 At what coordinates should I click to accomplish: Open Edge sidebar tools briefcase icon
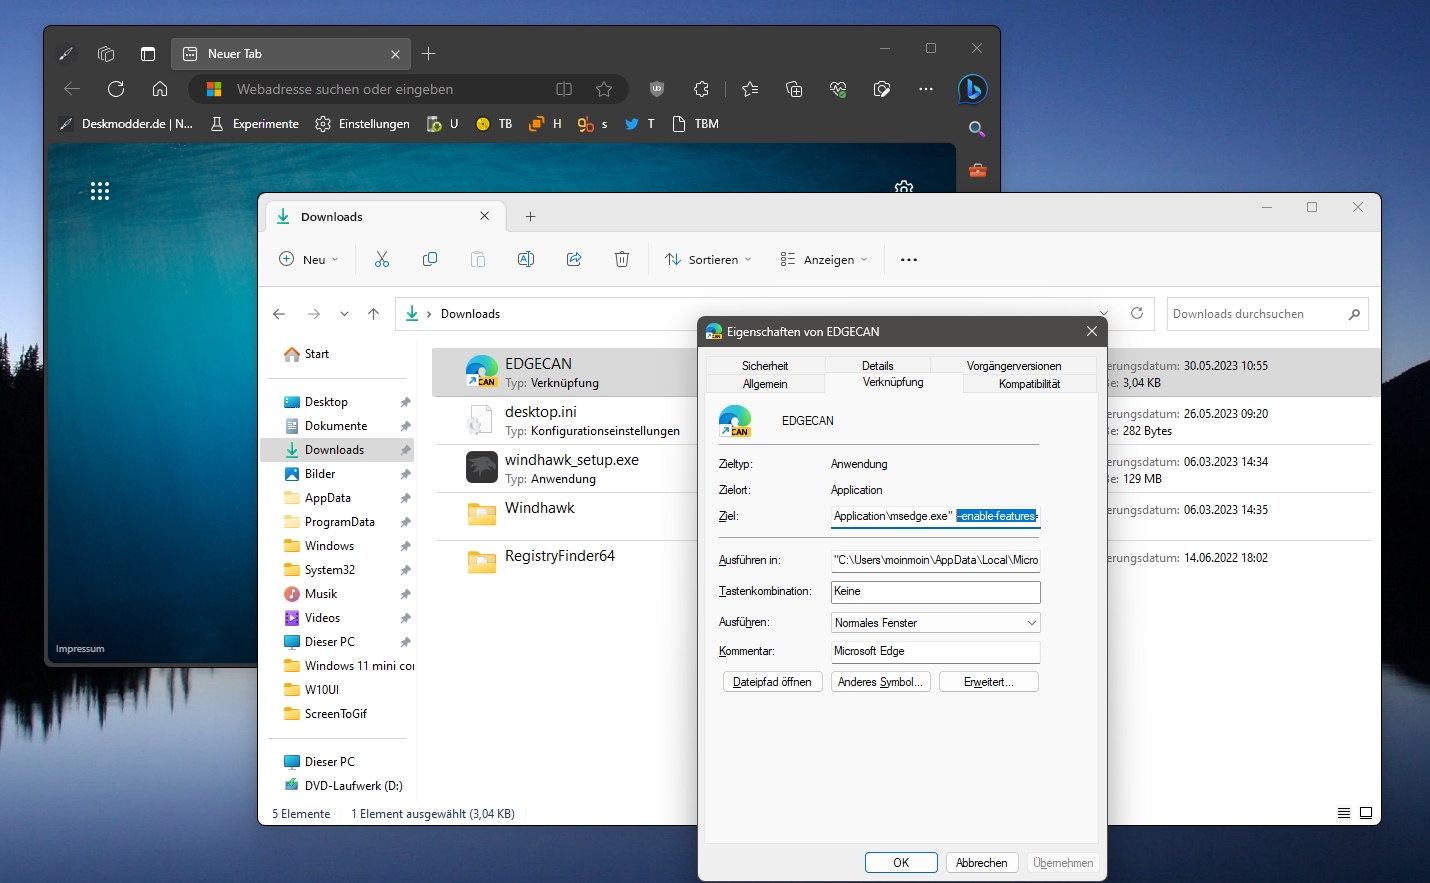point(977,170)
